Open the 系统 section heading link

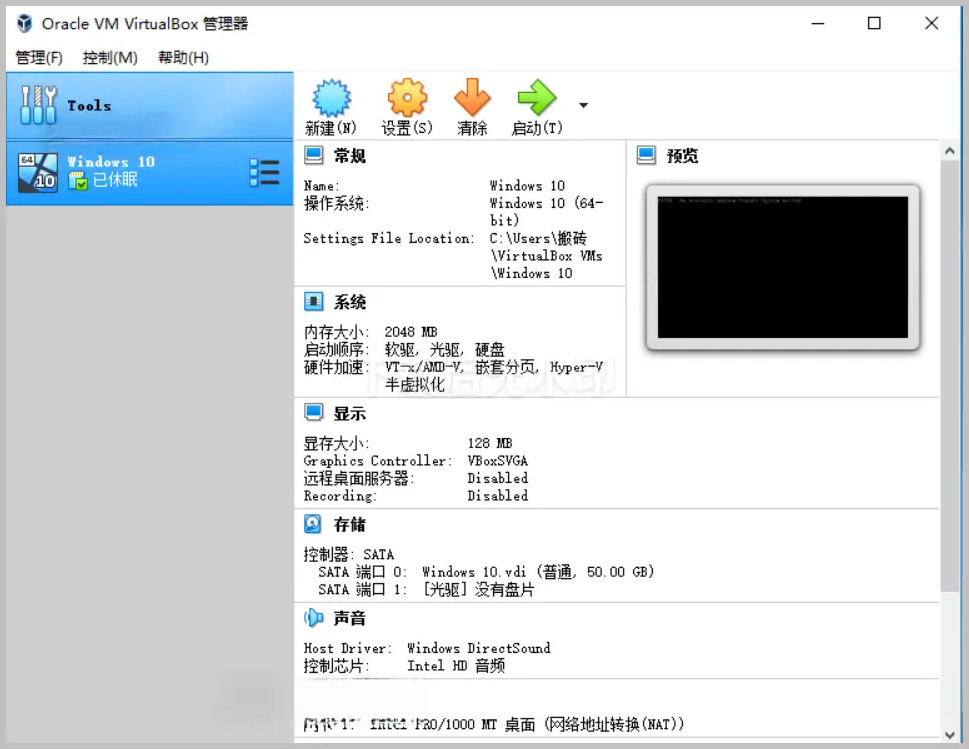pyautogui.click(x=350, y=302)
